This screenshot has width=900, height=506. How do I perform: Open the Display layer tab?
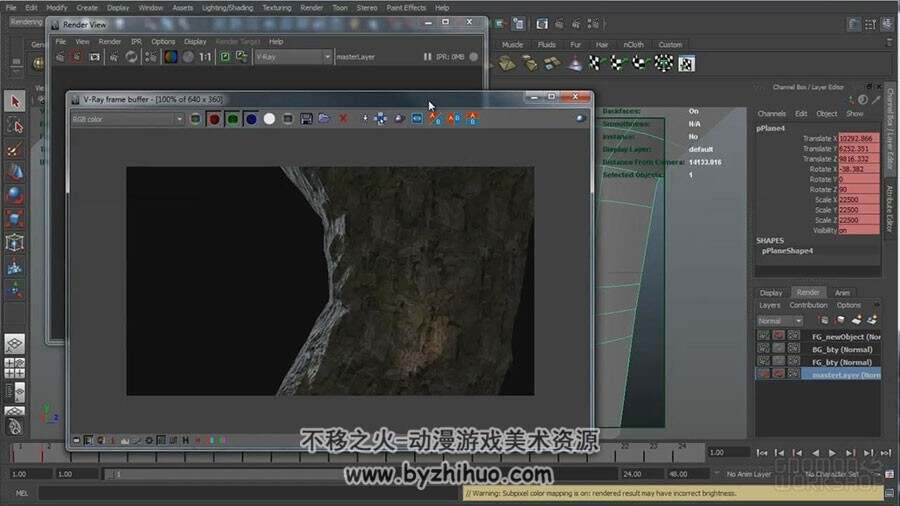(771, 293)
